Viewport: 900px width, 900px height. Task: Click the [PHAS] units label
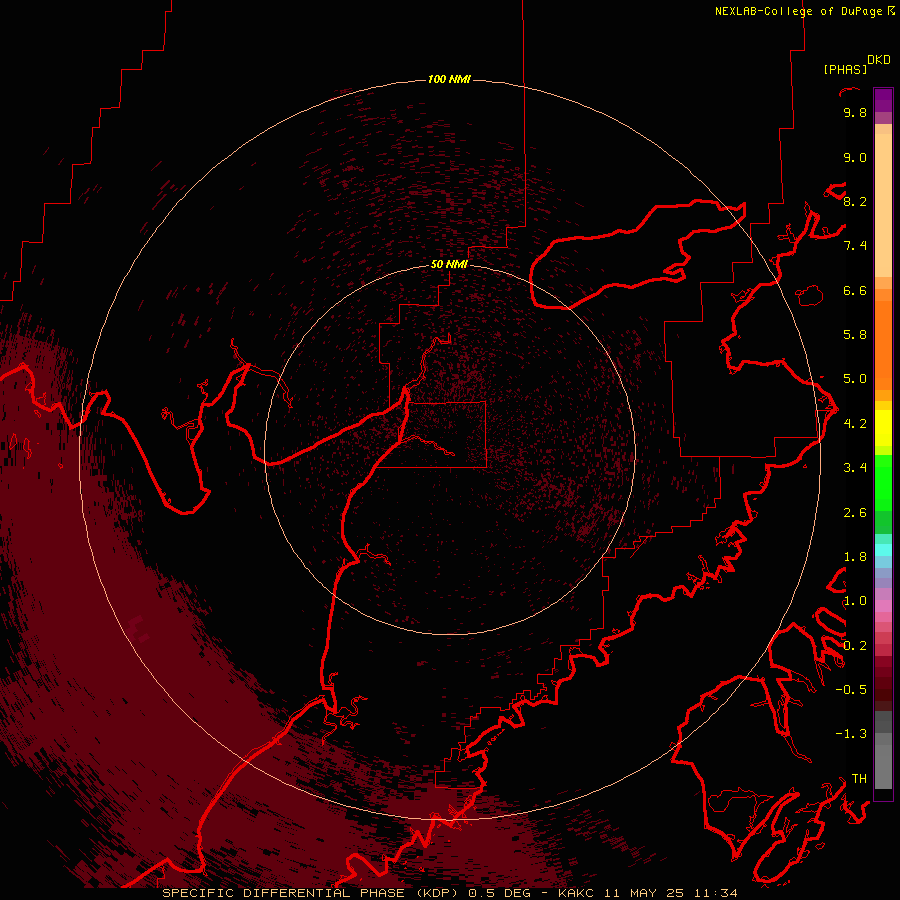coord(845,69)
